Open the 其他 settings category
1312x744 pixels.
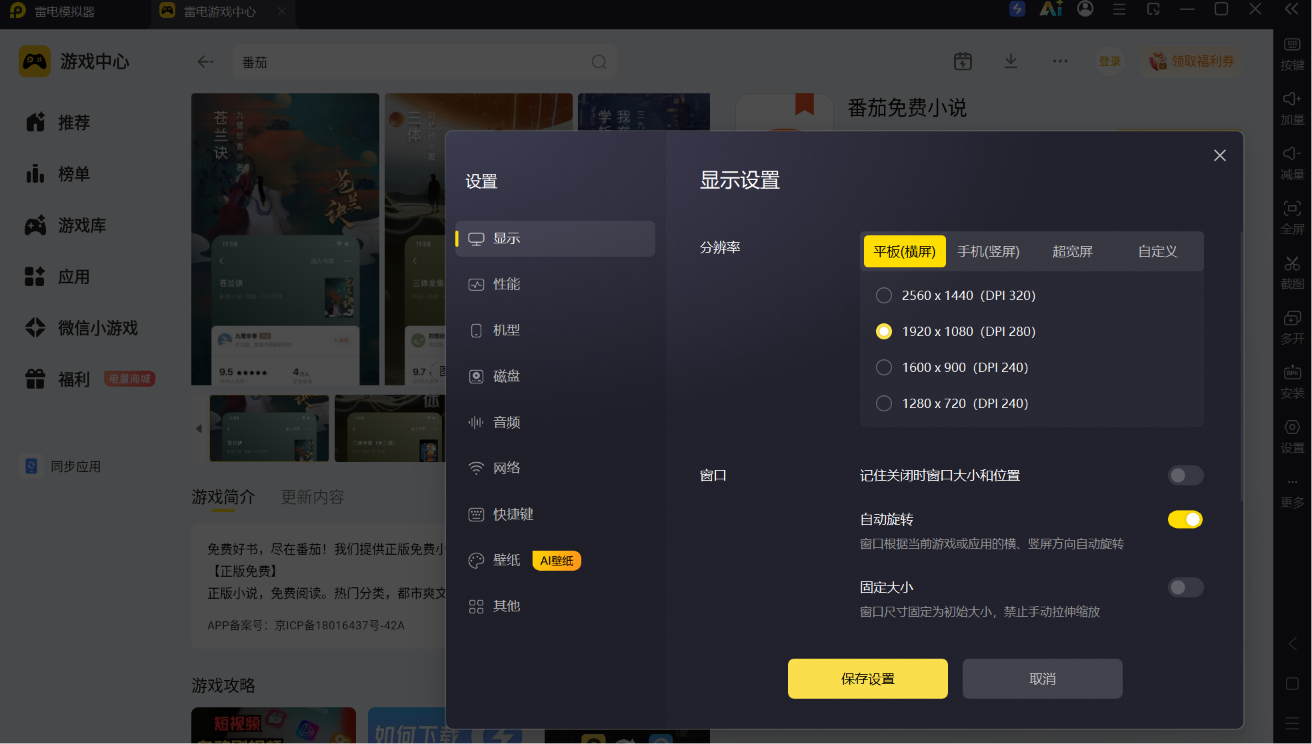click(555, 606)
